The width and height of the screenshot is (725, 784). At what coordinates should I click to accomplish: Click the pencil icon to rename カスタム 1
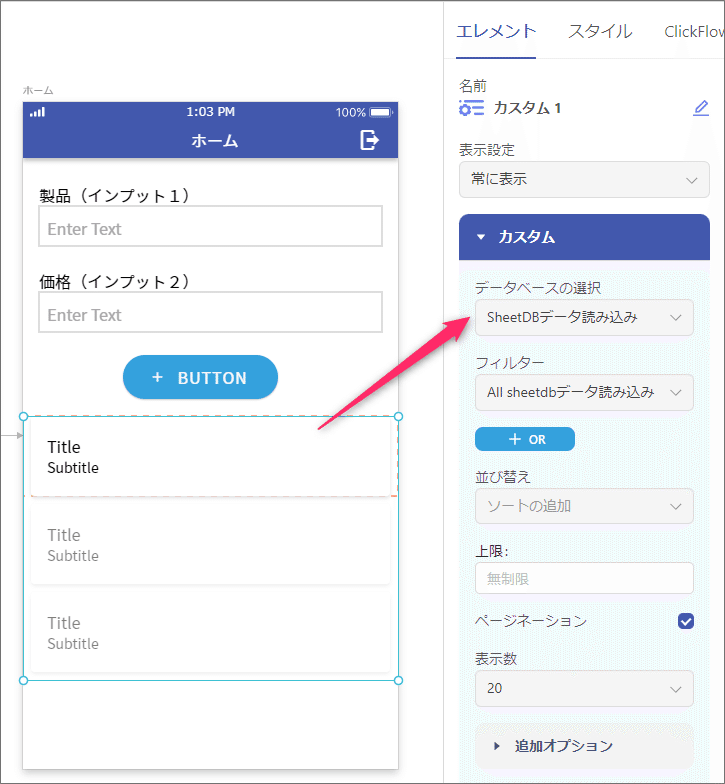(x=700, y=108)
